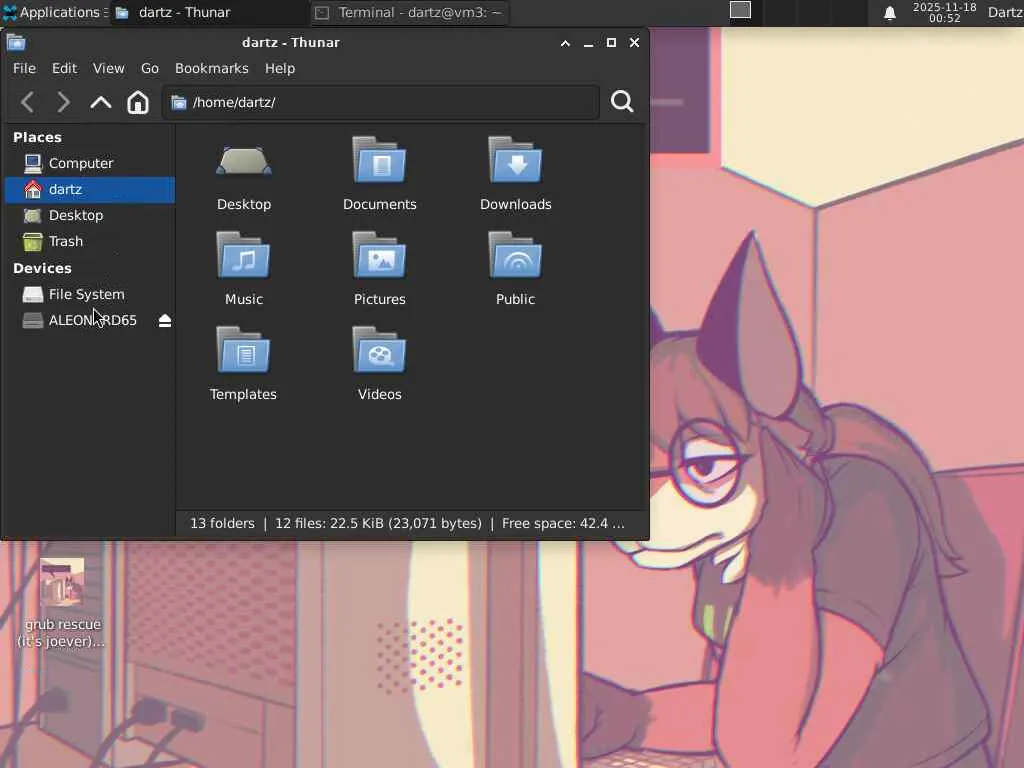Click the dartz - Thunar taskbar button
The width and height of the screenshot is (1024, 768).
coord(210,12)
